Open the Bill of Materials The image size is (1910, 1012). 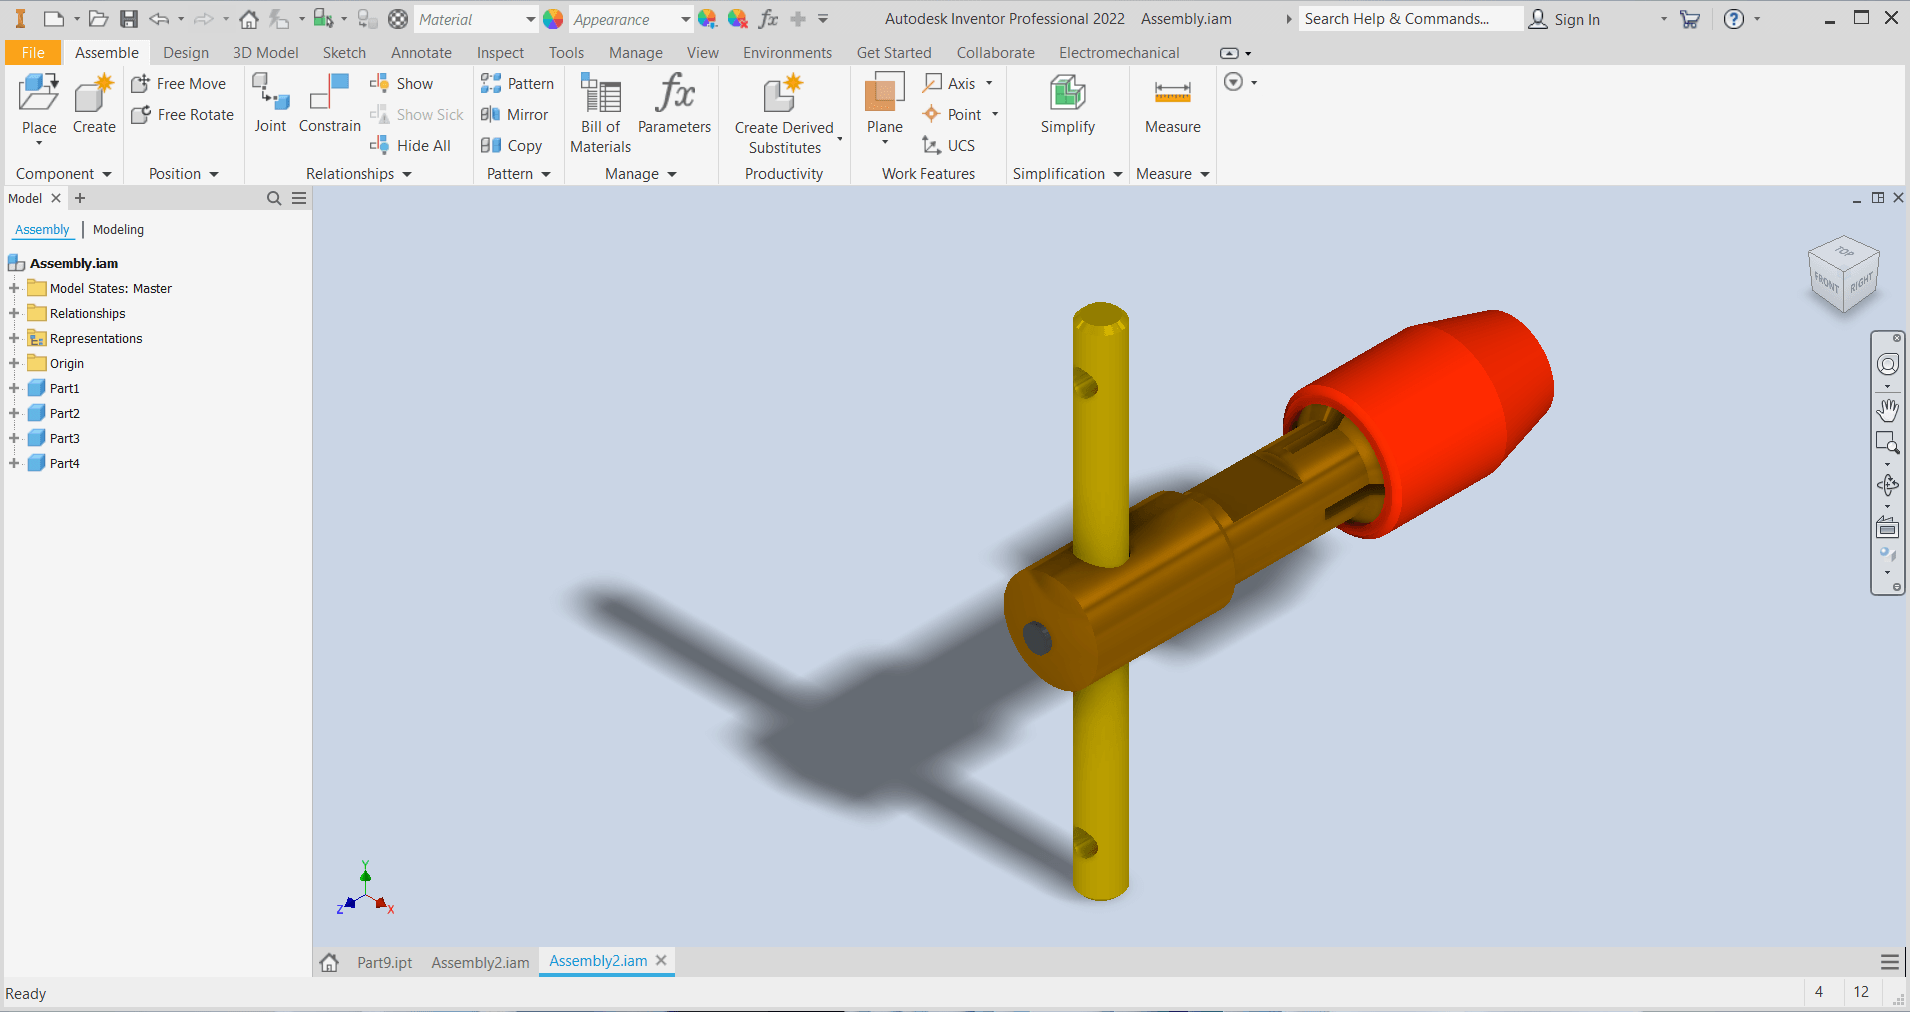[601, 114]
